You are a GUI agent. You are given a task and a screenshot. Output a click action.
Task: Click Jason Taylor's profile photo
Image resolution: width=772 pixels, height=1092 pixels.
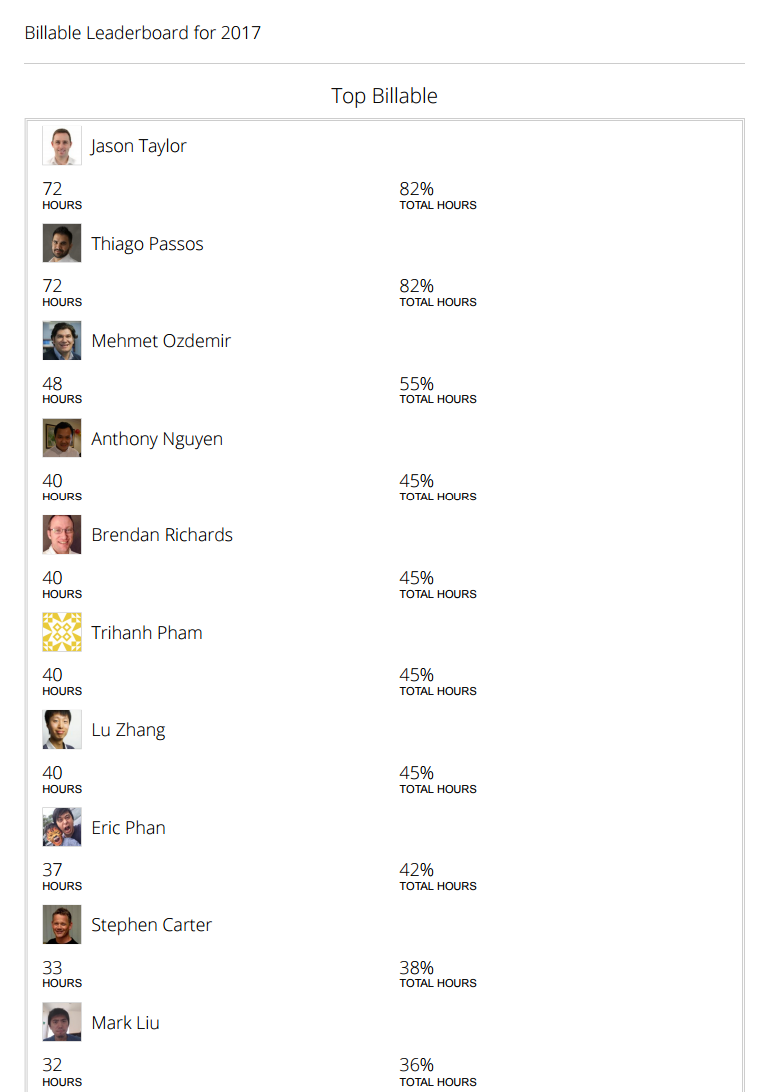62,146
